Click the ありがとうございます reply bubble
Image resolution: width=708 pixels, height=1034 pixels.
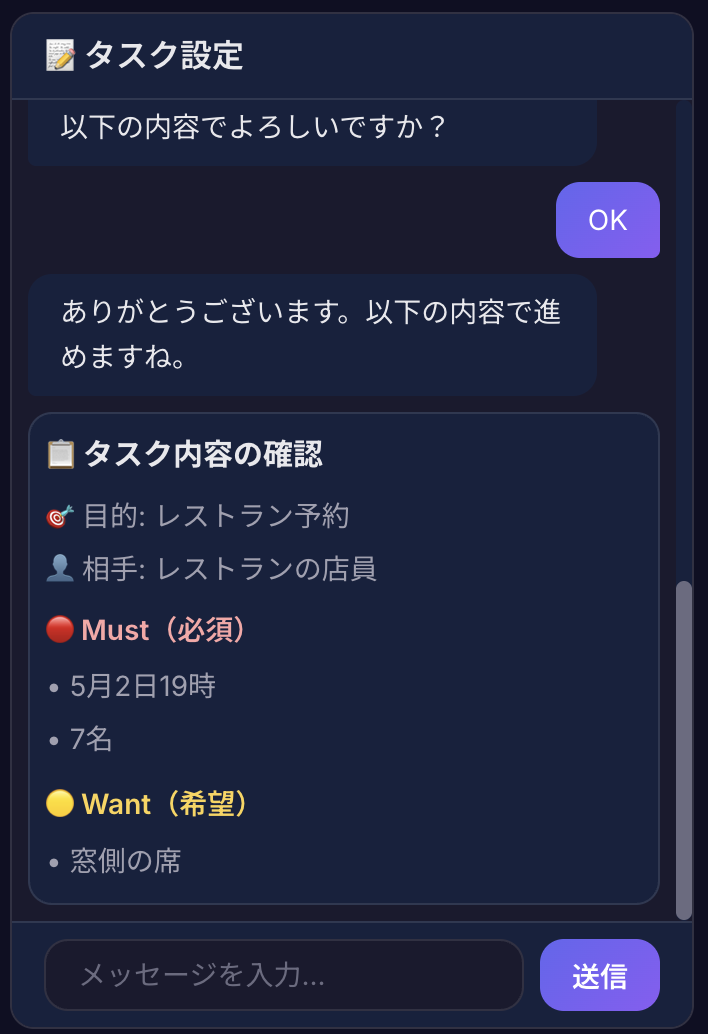click(x=312, y=334)
